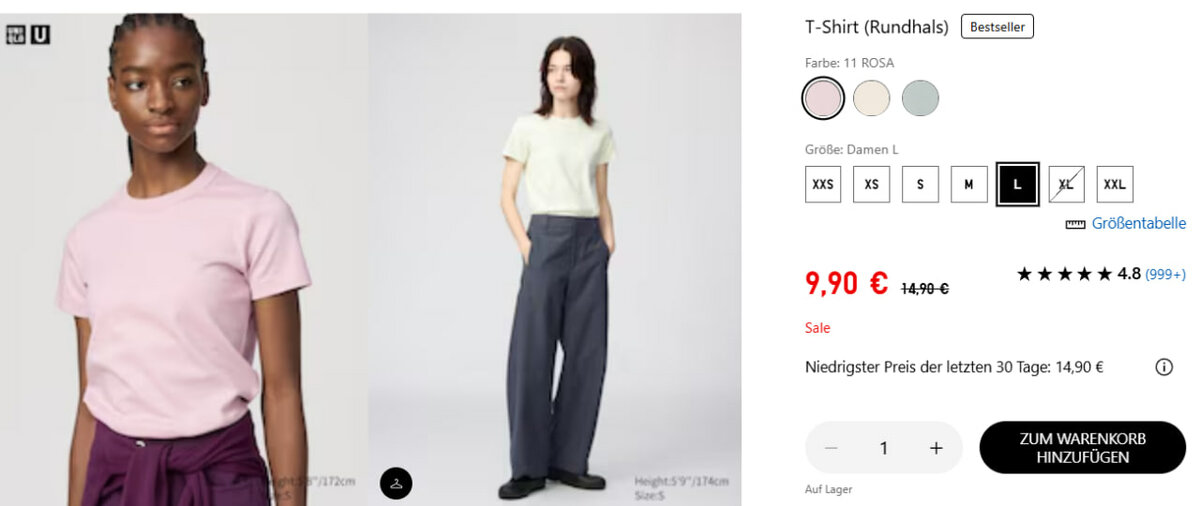The image size is (1200, 506).
Task: Pick size XXL
Action: [1114, 184]
